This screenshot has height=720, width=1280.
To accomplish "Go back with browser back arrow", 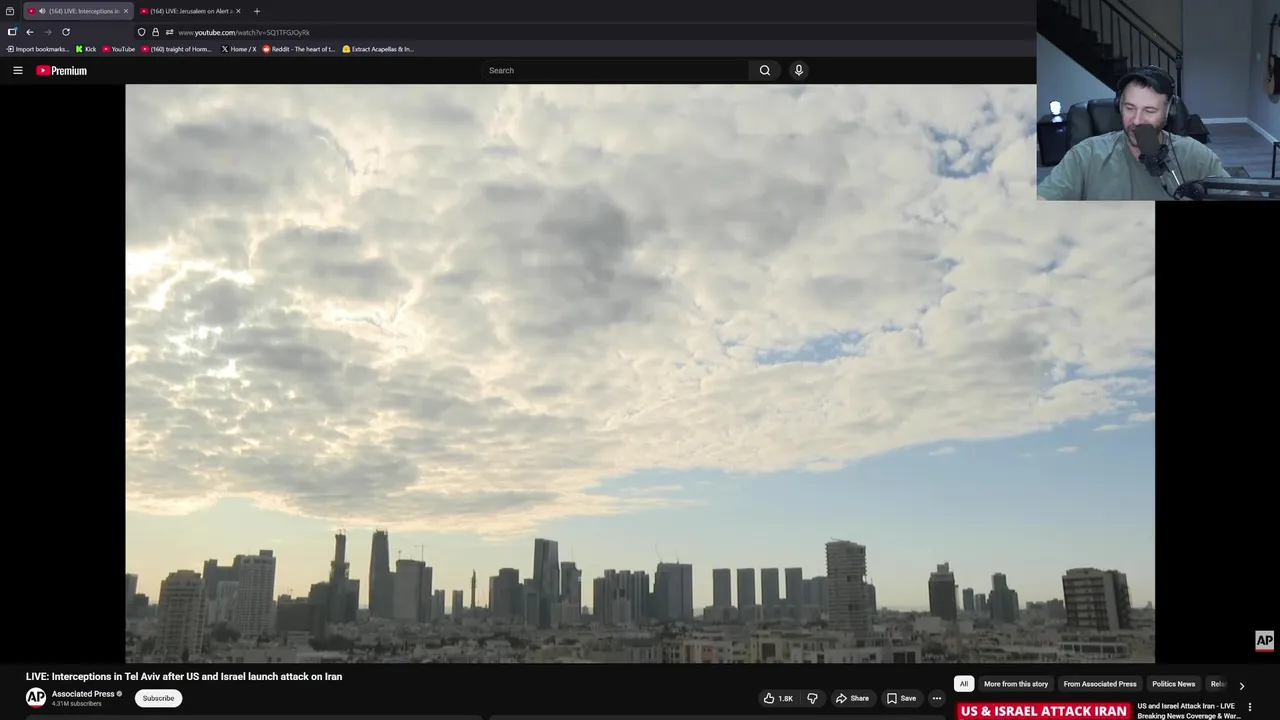I will (30, 32).
